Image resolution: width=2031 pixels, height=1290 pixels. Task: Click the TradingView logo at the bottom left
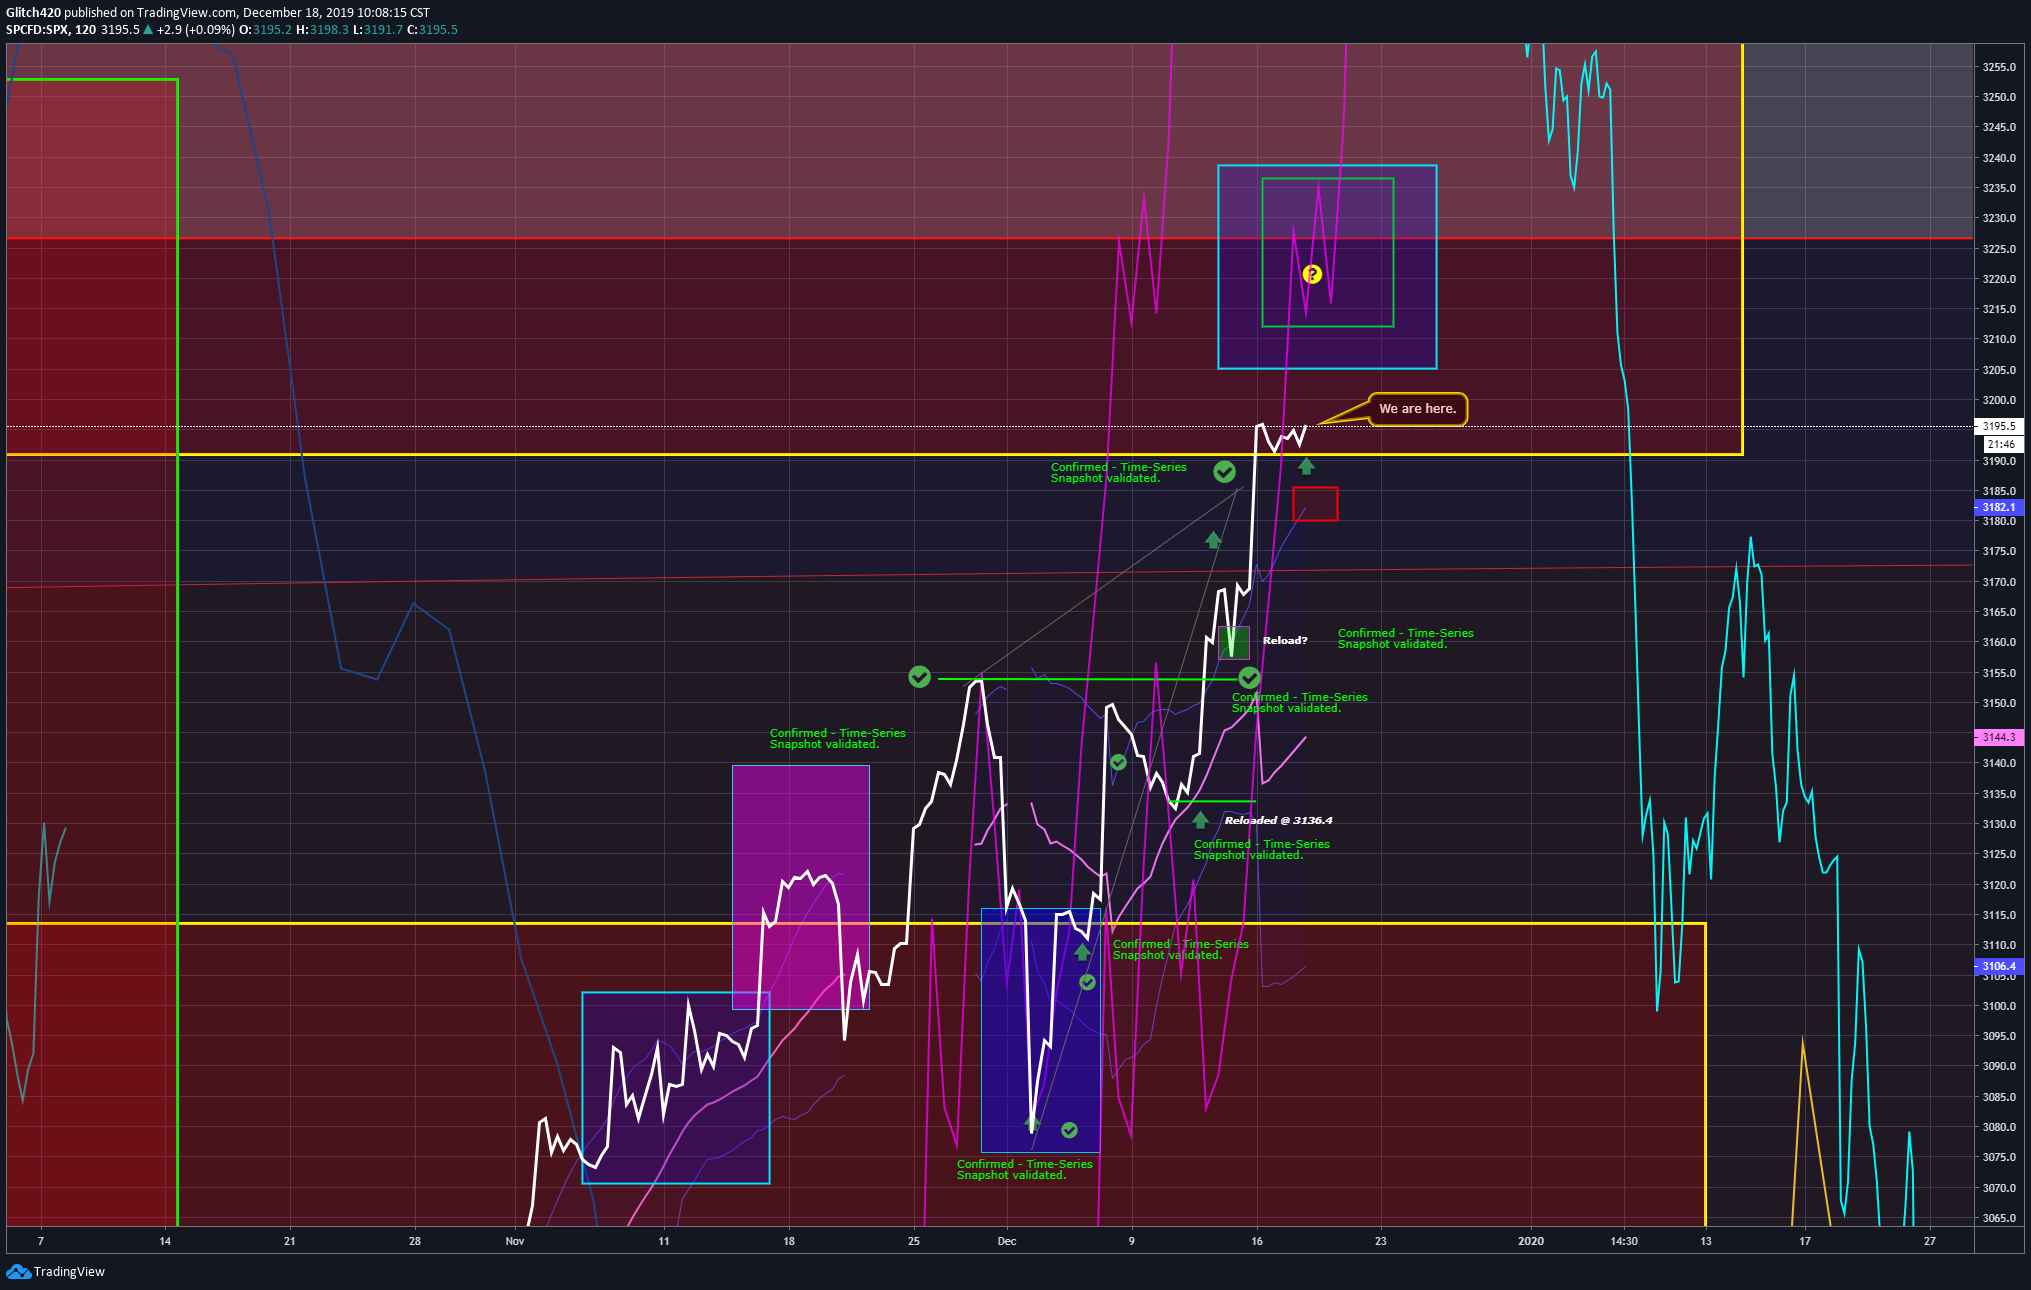(56, 1271)
